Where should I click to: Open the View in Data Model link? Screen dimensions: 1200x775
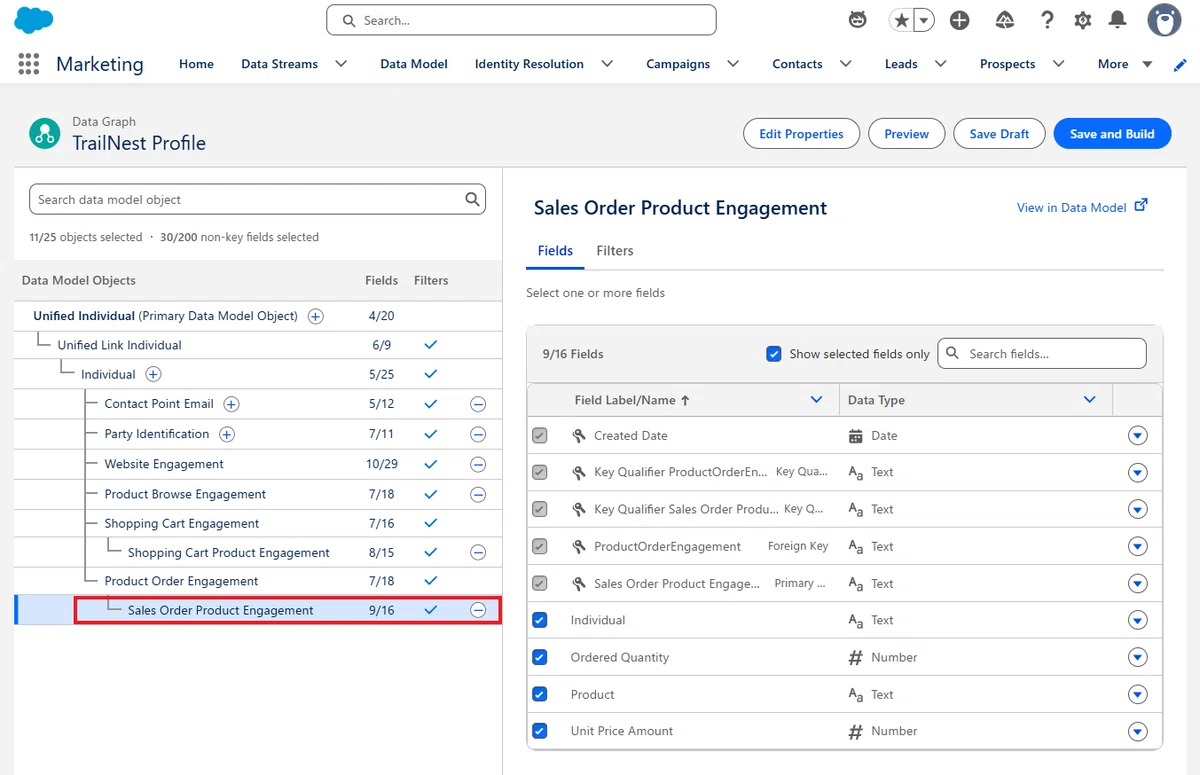pos(1082,207)
